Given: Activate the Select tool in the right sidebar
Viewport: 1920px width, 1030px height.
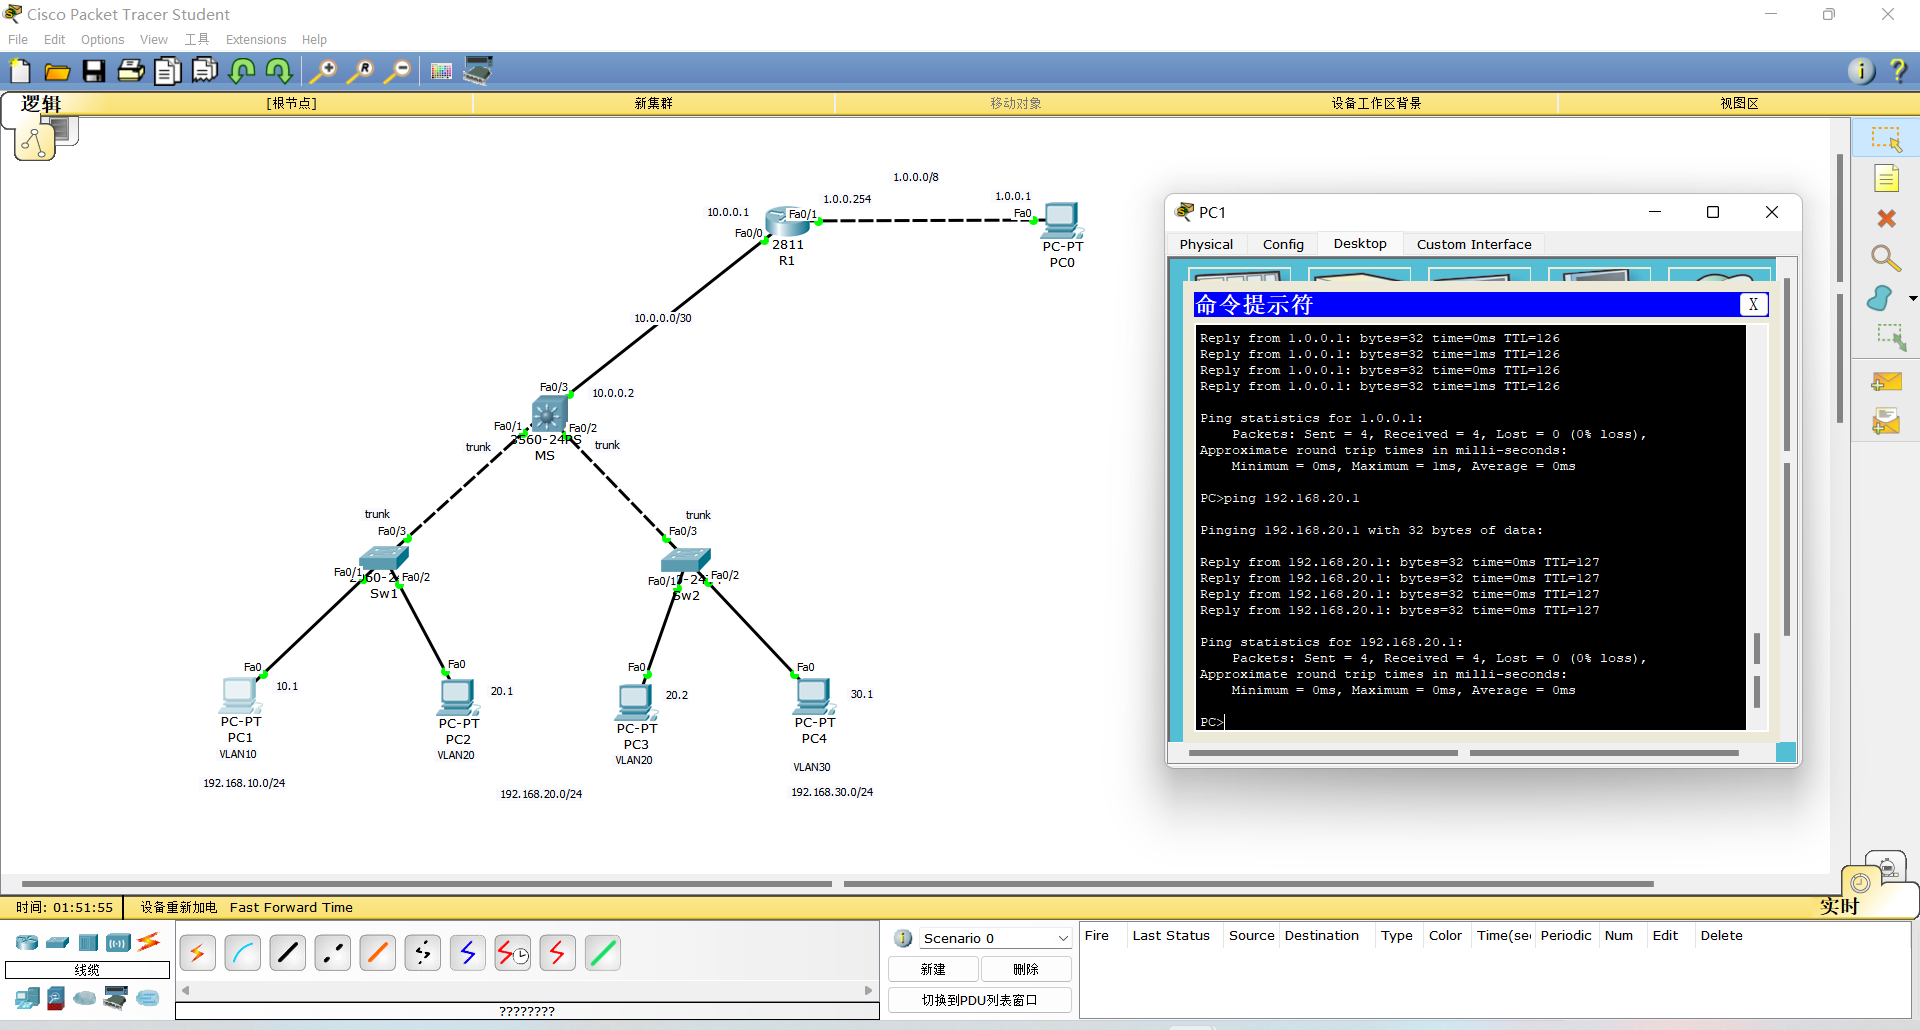Looking at the screenshot, I should pyautogui.click(x=1886, y=139).
